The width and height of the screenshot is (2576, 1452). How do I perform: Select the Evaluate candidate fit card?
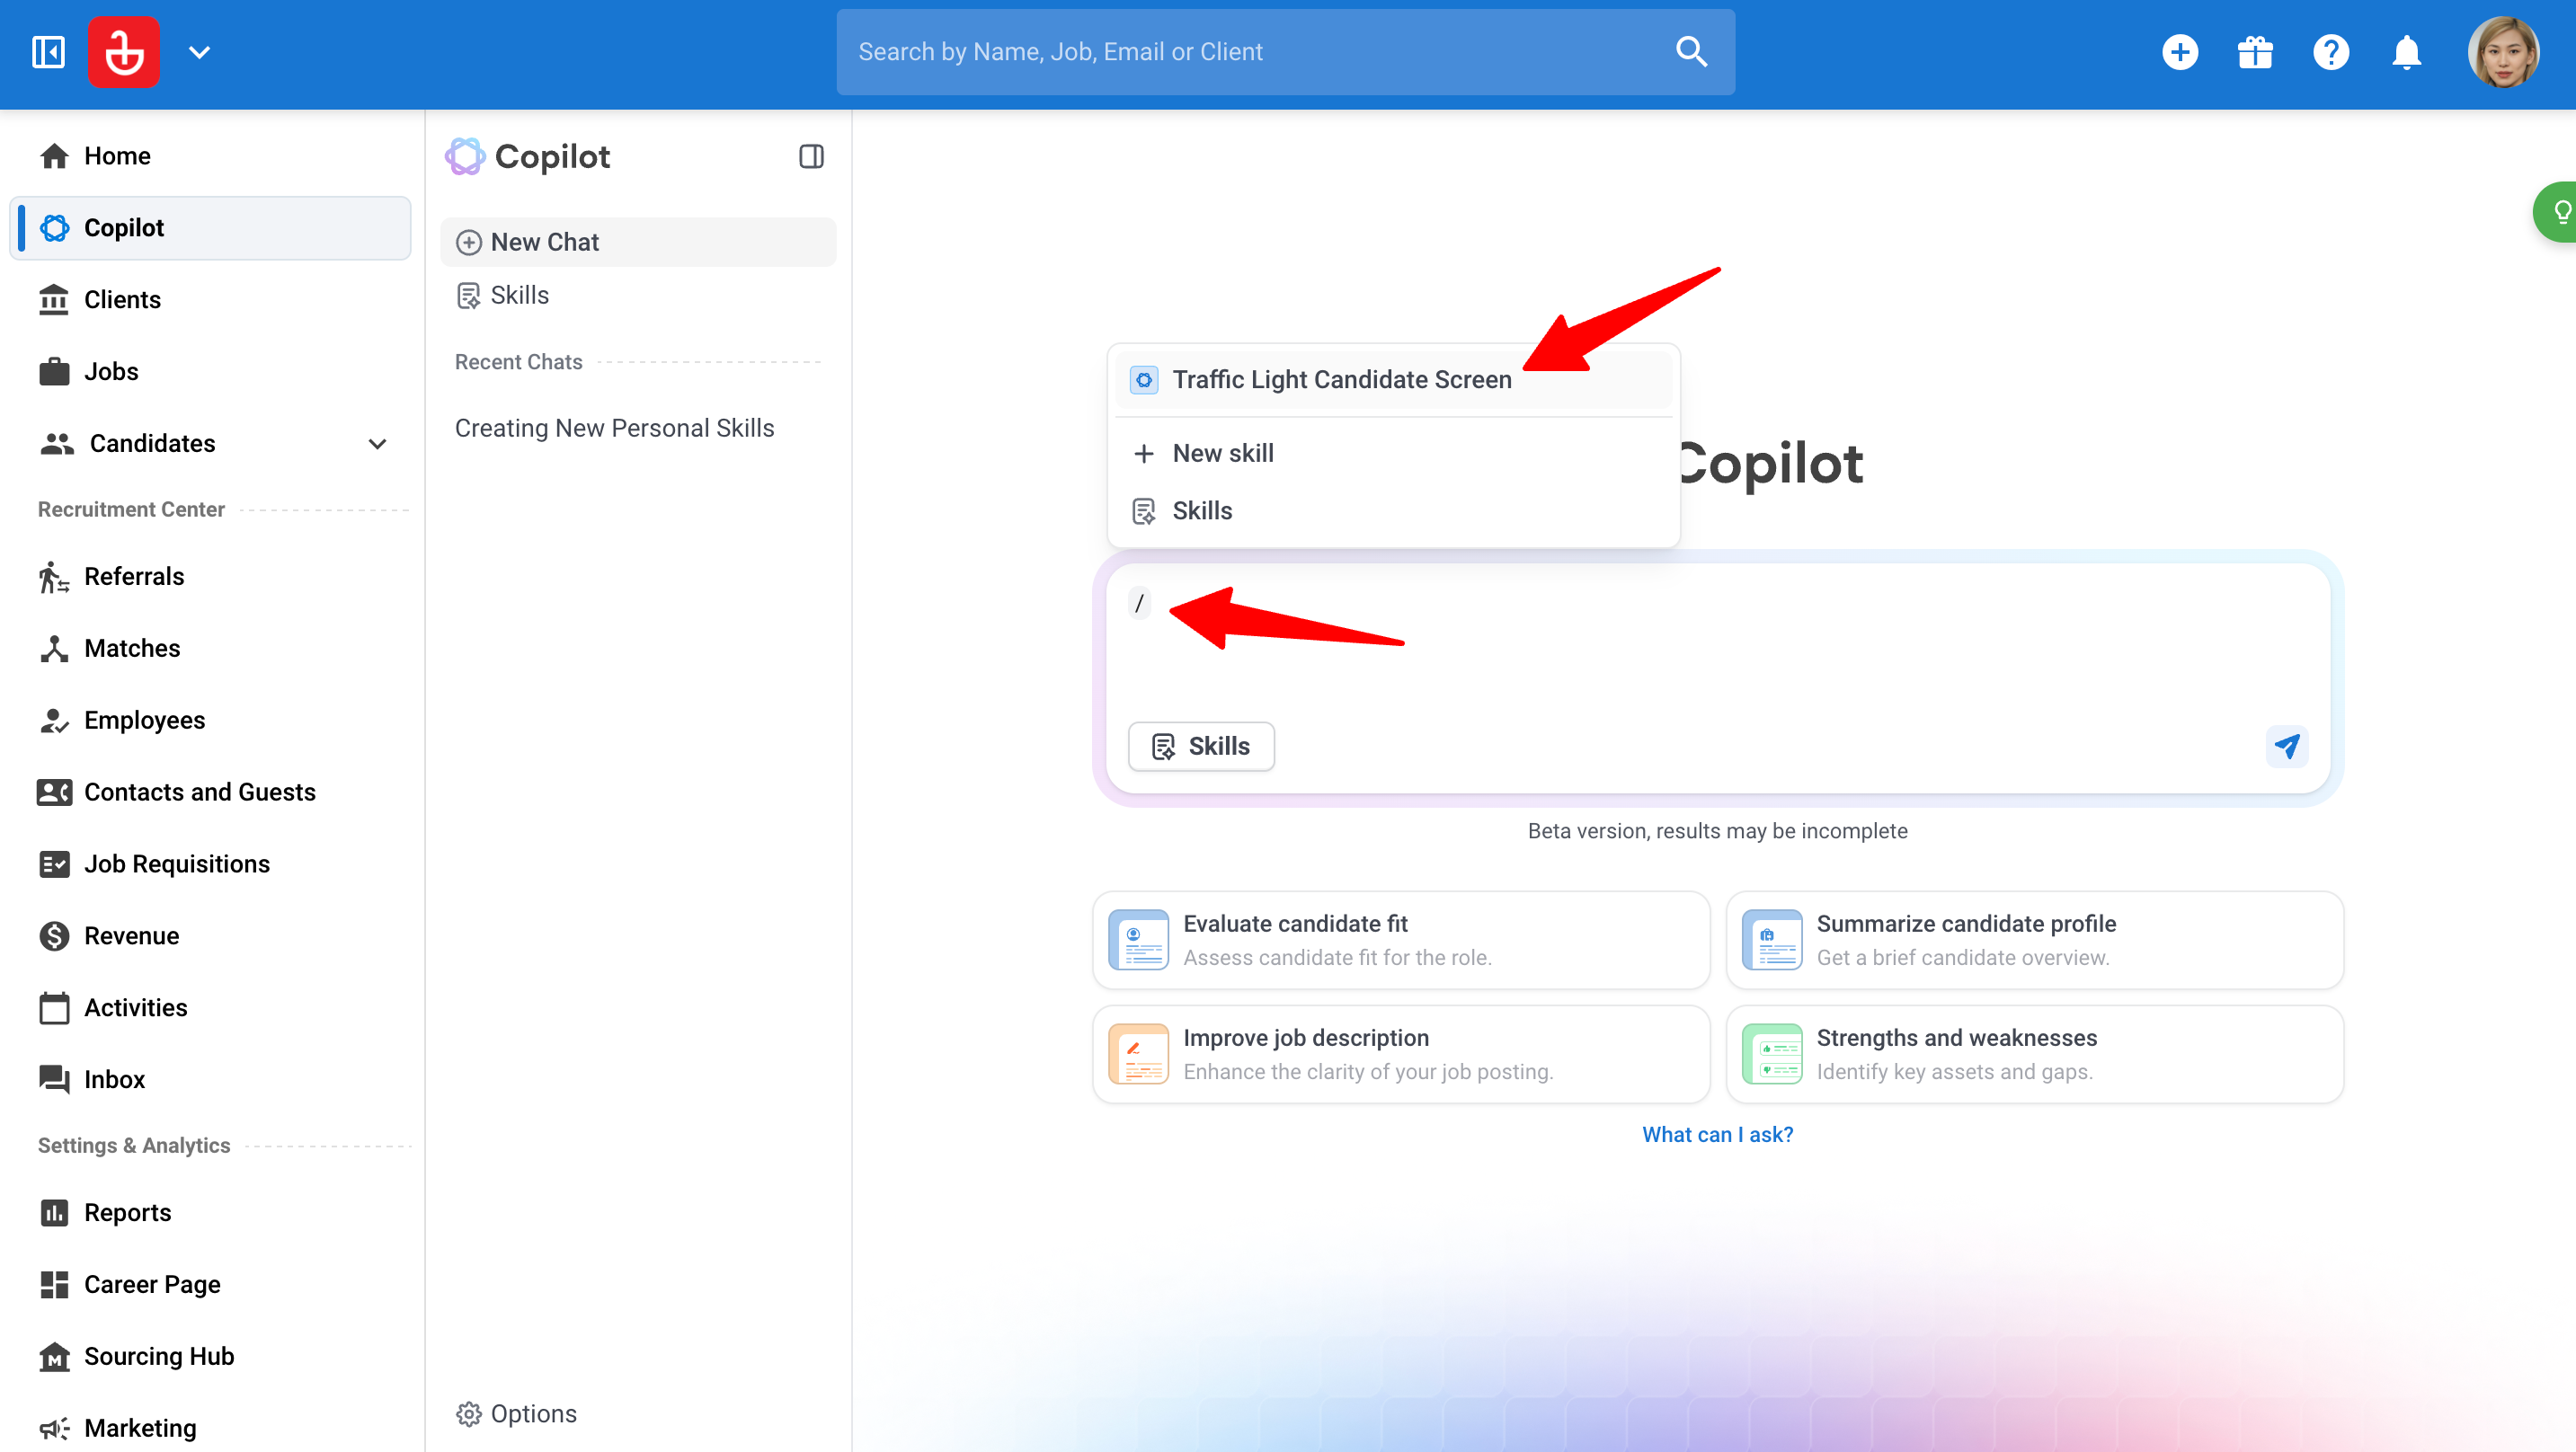point(1401,940)
